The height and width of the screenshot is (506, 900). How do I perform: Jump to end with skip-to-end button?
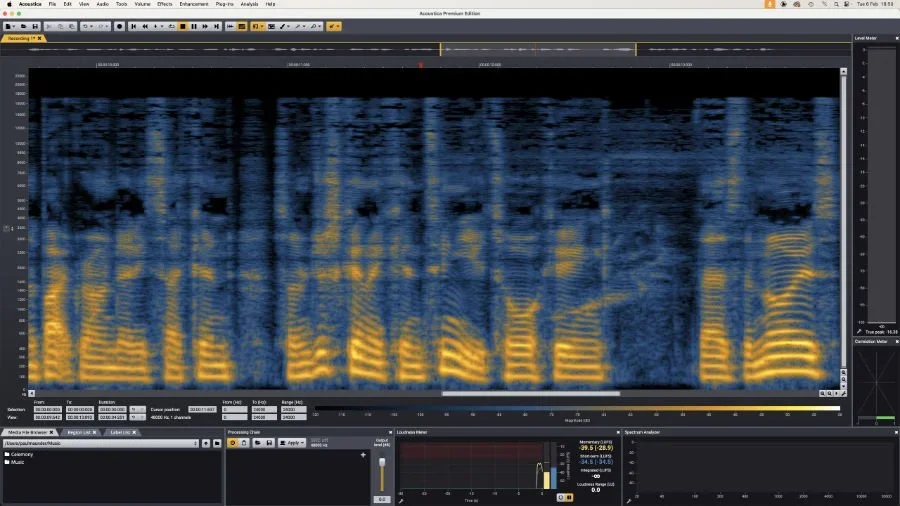[x=216, y=26]
